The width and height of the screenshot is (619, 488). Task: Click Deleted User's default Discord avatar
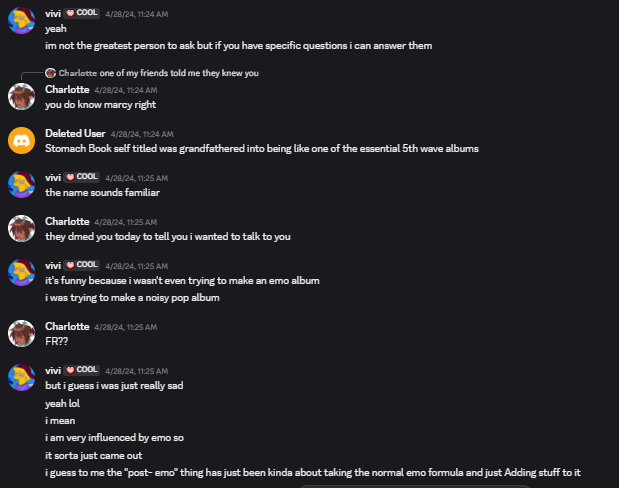21,141
